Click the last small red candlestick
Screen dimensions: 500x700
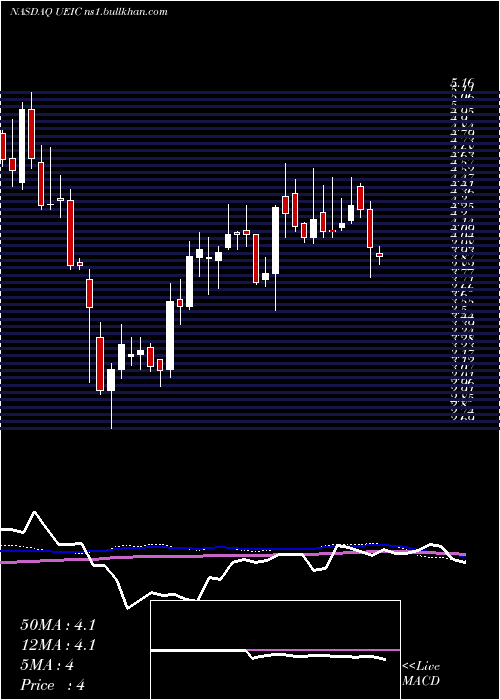pyautogui.click(x=379, y=255)
